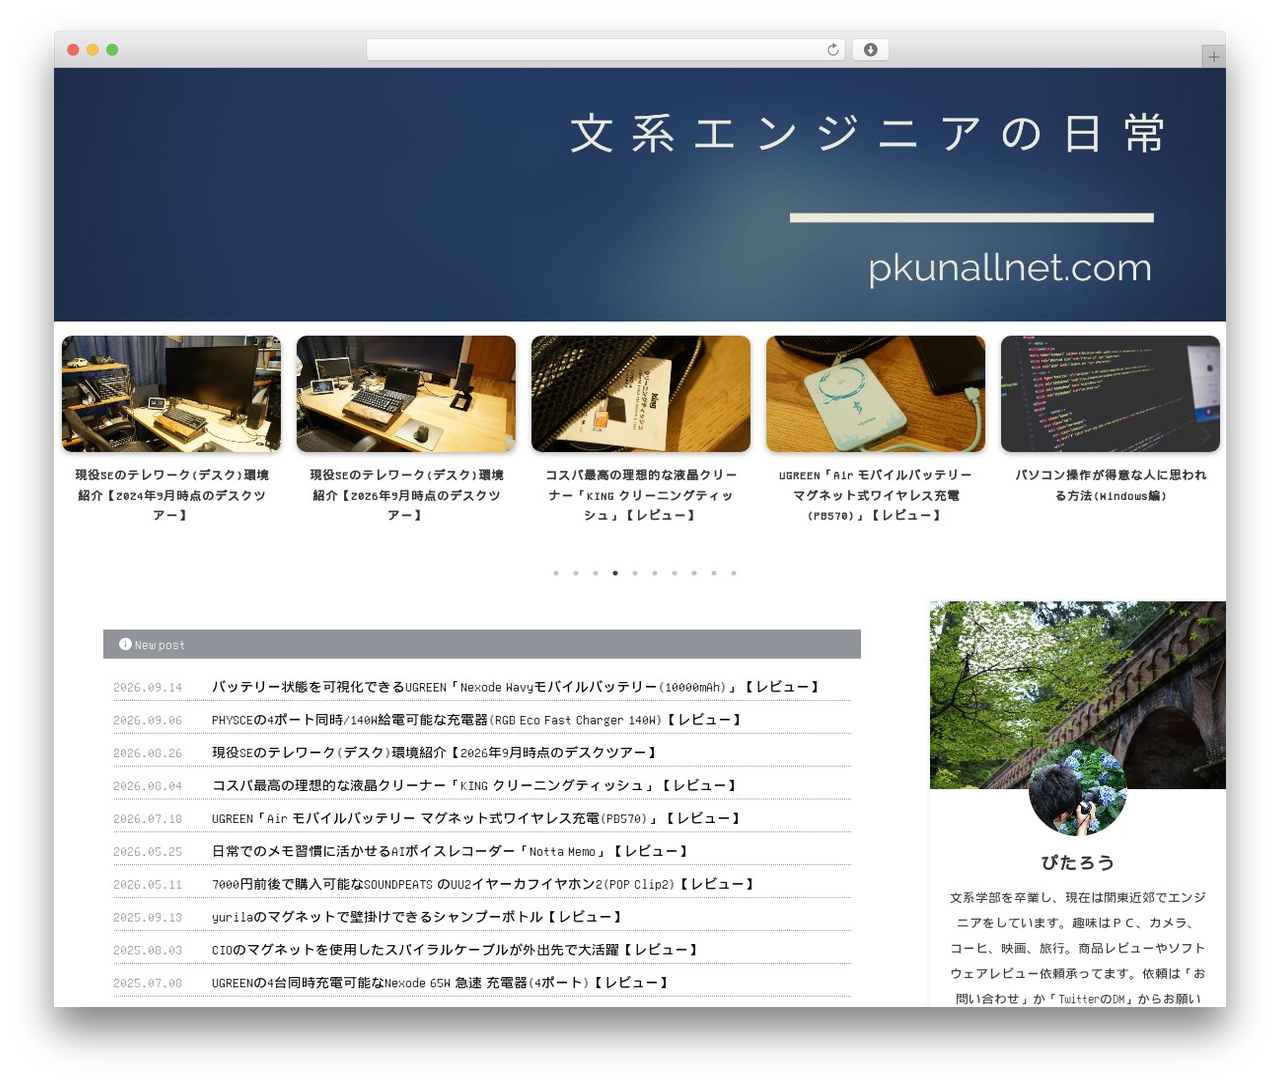This screenshot has width=1280, height=1084.
Task: Open the 2024年9月 desk tour thumbnail
Action: tap(171, 394)
